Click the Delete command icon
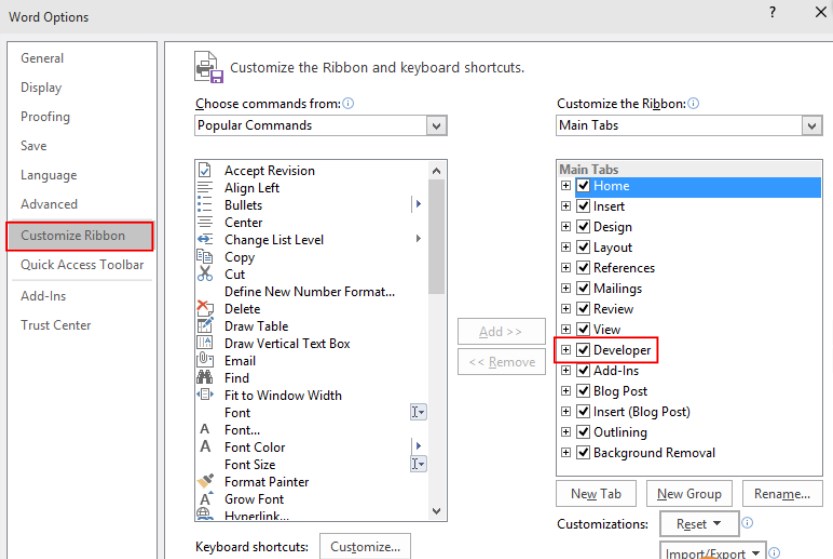 click(x=205, y=309)
